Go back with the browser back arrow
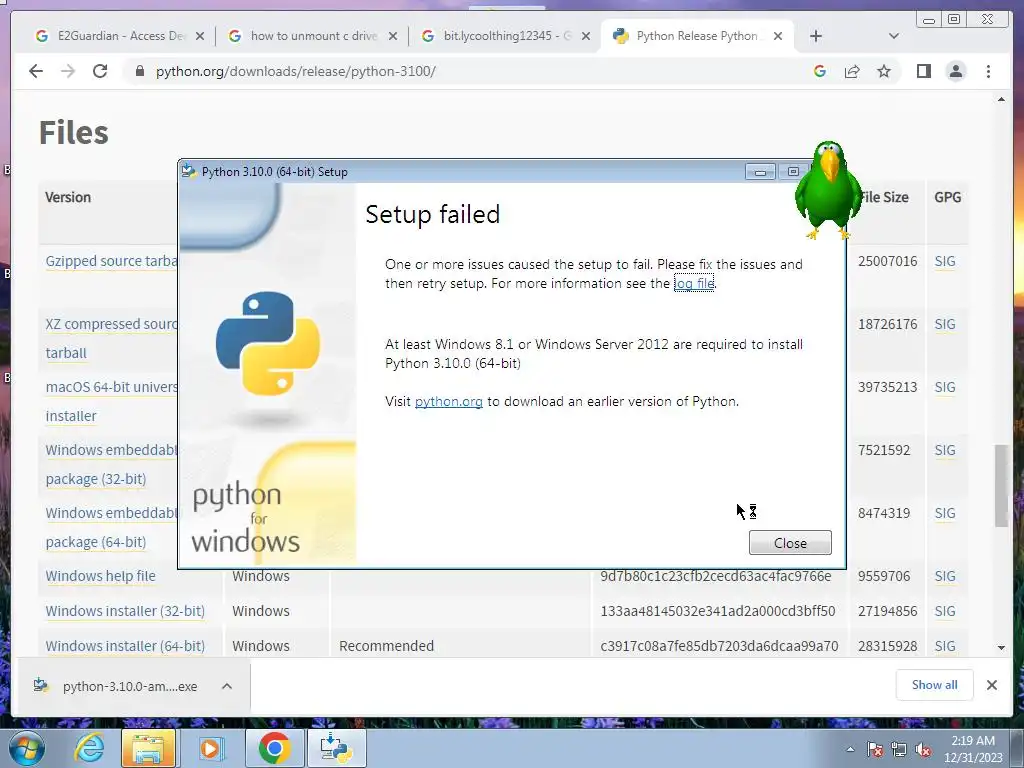This screenshot has height=768, width=1024. [36, 71]
